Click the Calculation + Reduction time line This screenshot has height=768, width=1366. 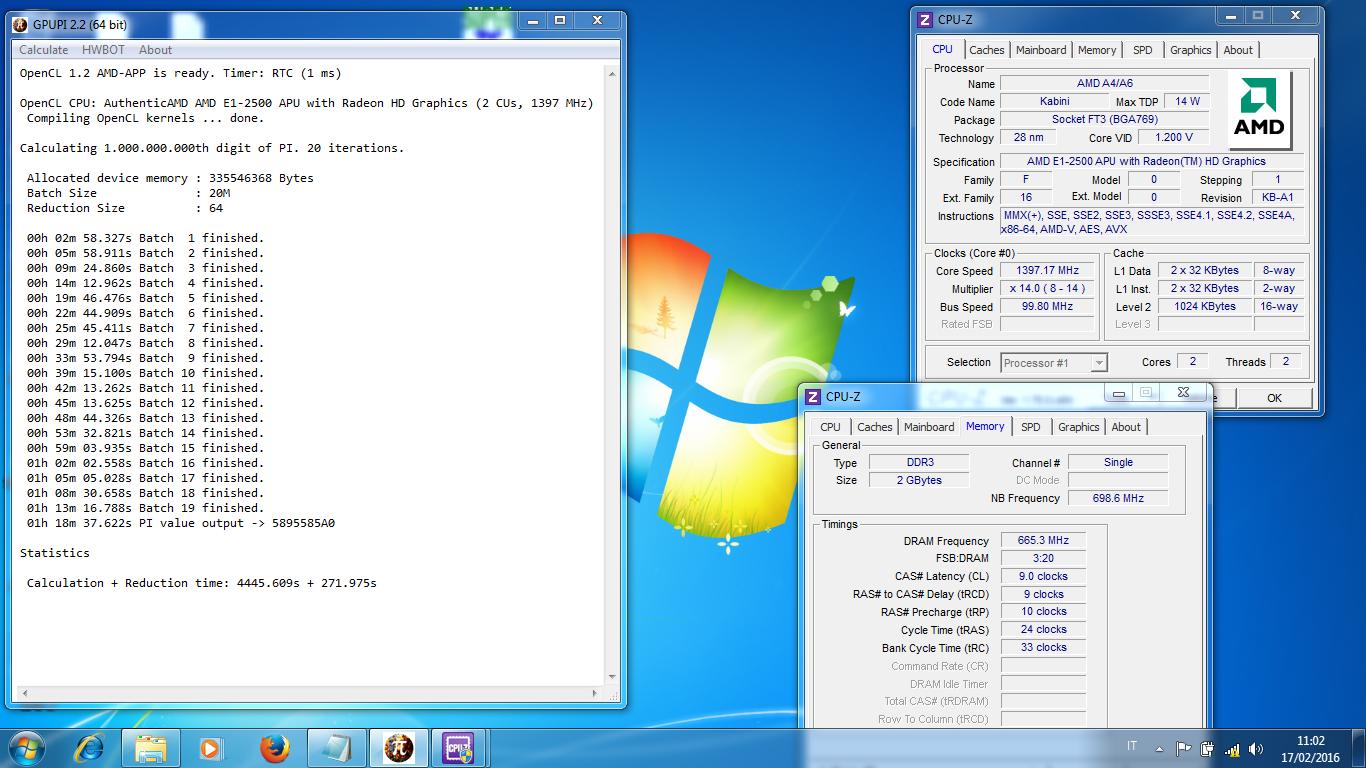[x=201, y=583]
